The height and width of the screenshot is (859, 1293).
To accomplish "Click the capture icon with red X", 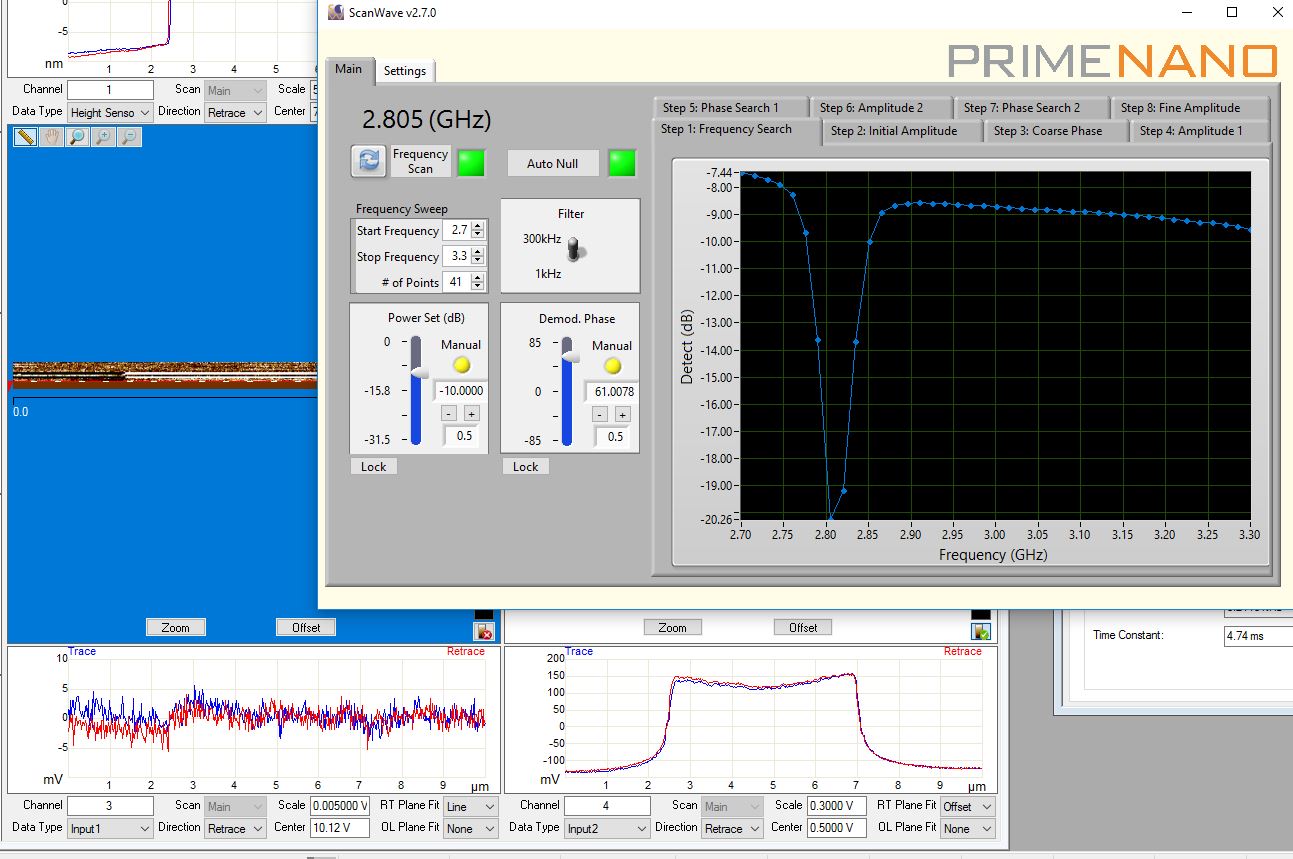I will 484,631.
